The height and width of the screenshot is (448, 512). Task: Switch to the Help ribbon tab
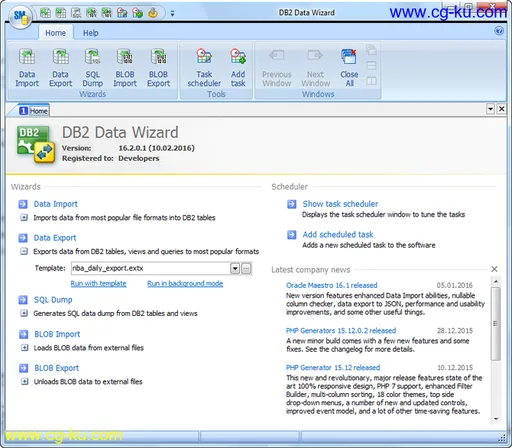(x=90, y=33)
